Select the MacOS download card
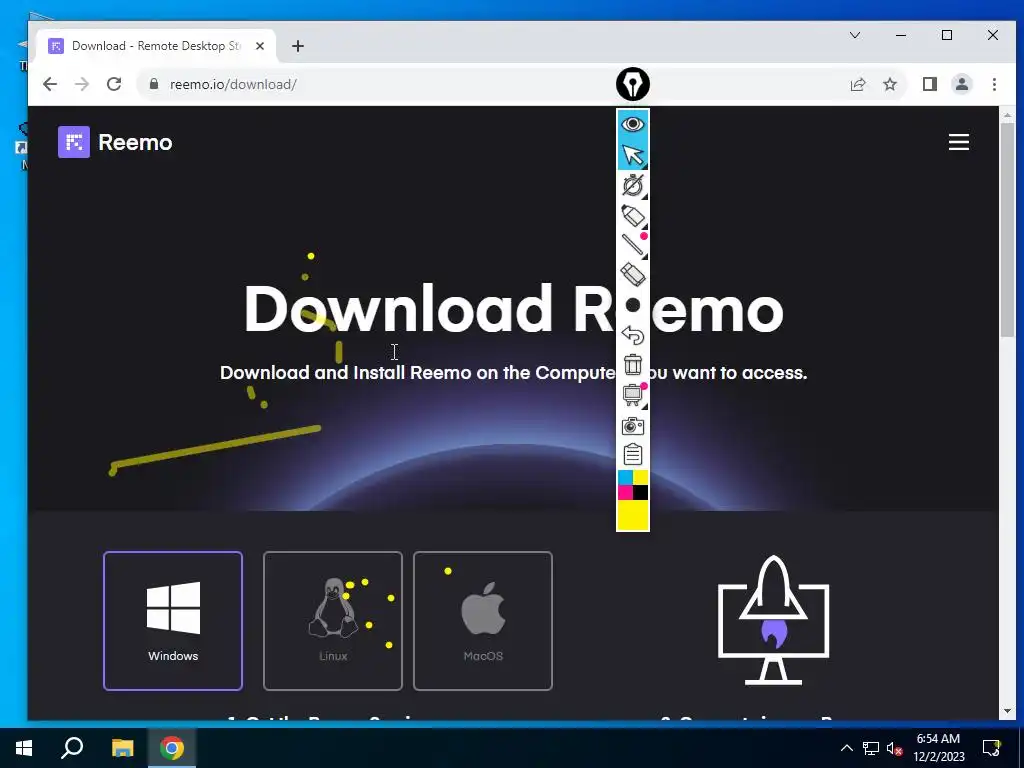Viewport: 1024px width, 768px height. coord(483,621)
